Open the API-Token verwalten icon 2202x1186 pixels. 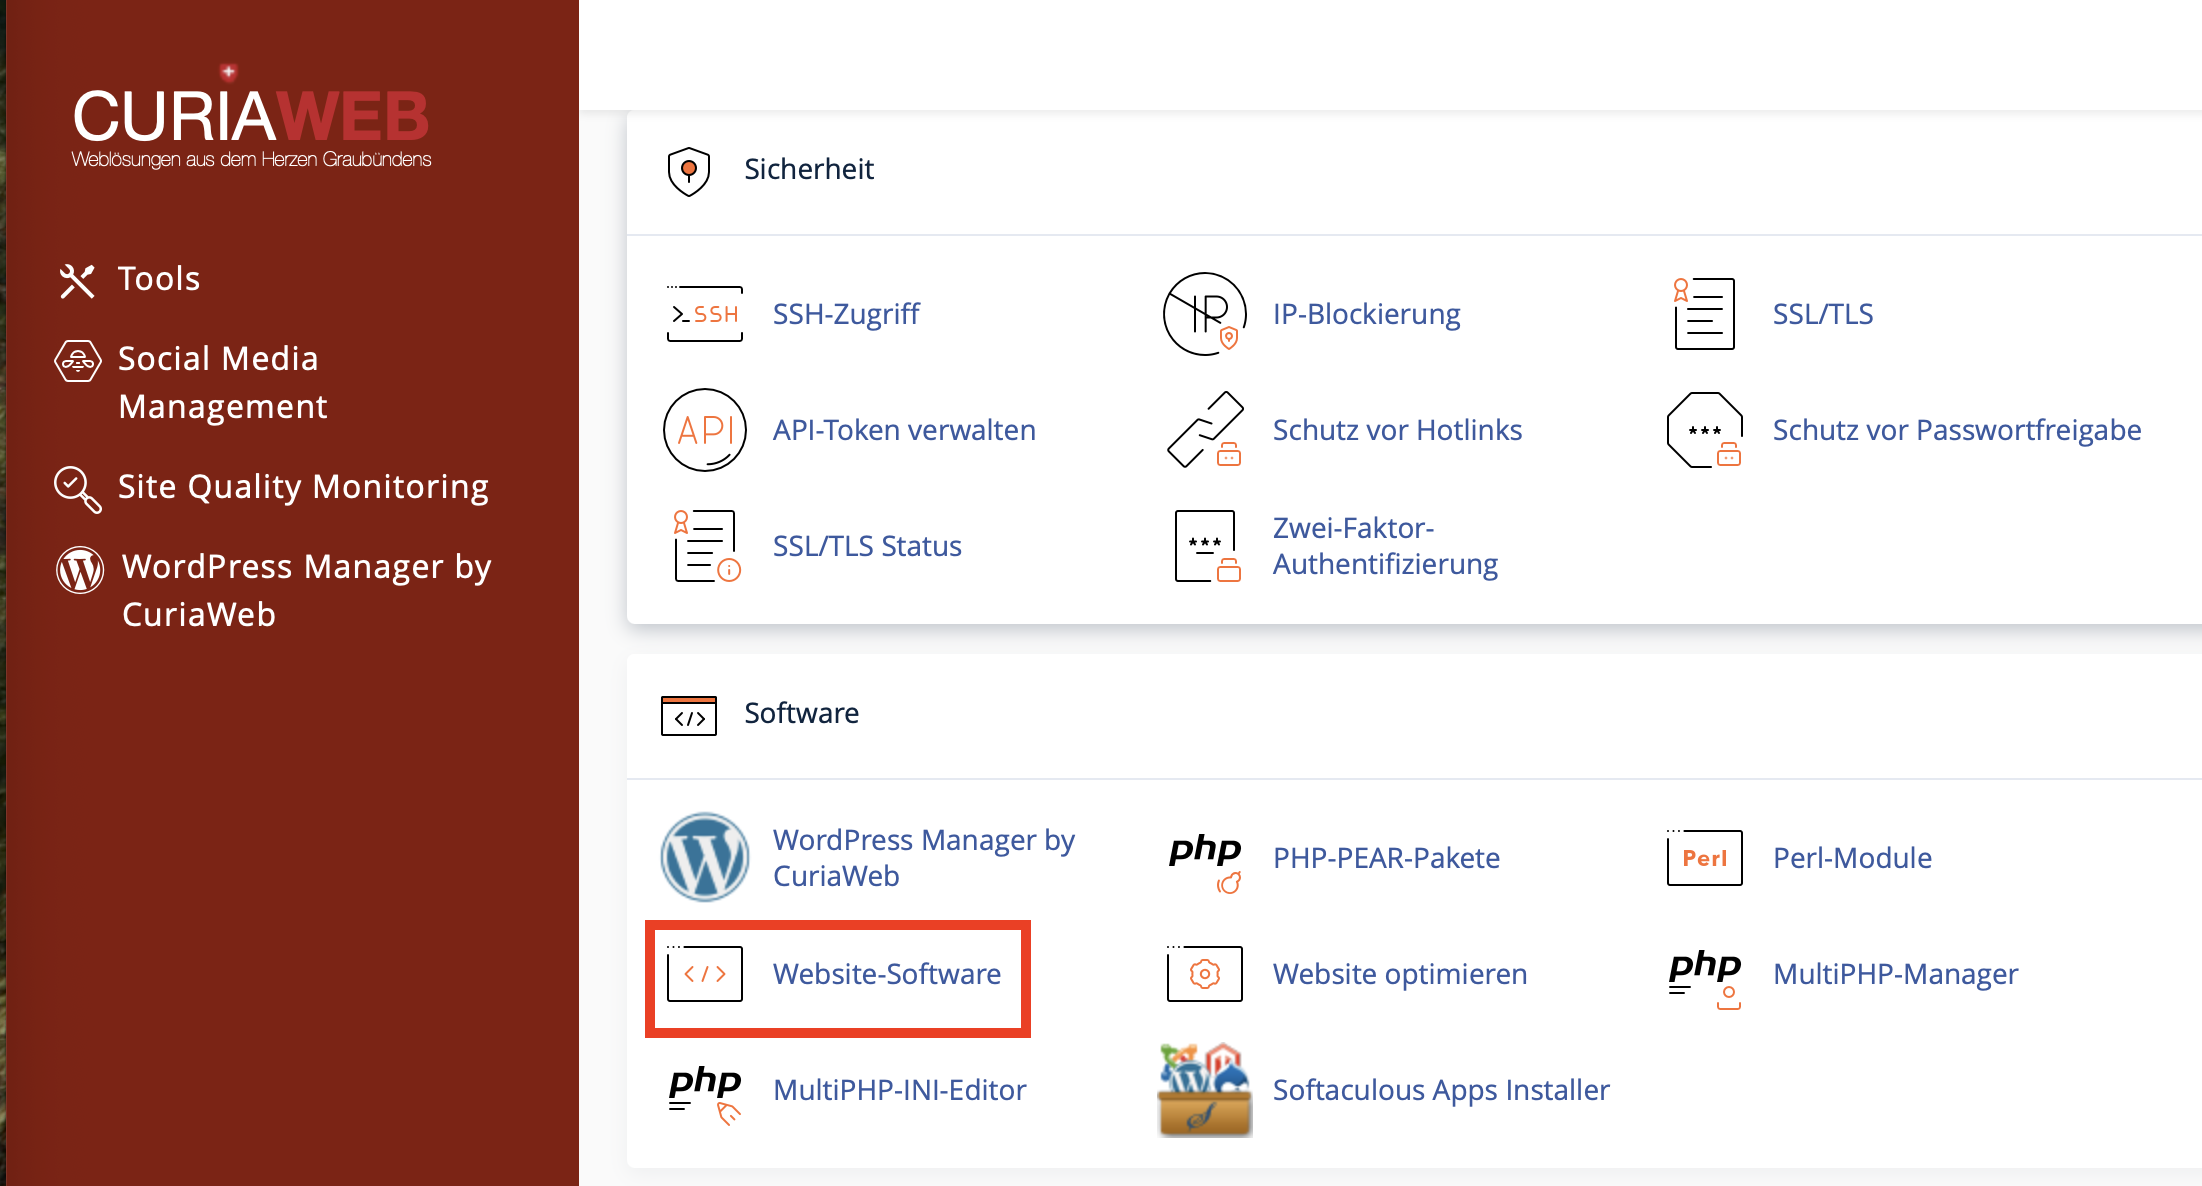(x=704, y=430)
